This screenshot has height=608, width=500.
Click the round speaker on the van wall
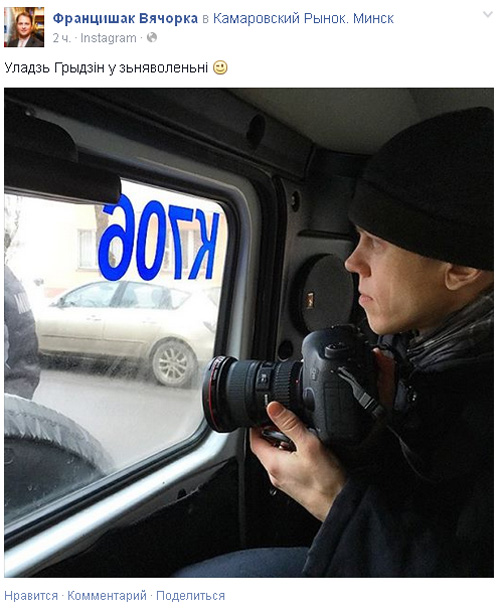click(x=324, y=295)
